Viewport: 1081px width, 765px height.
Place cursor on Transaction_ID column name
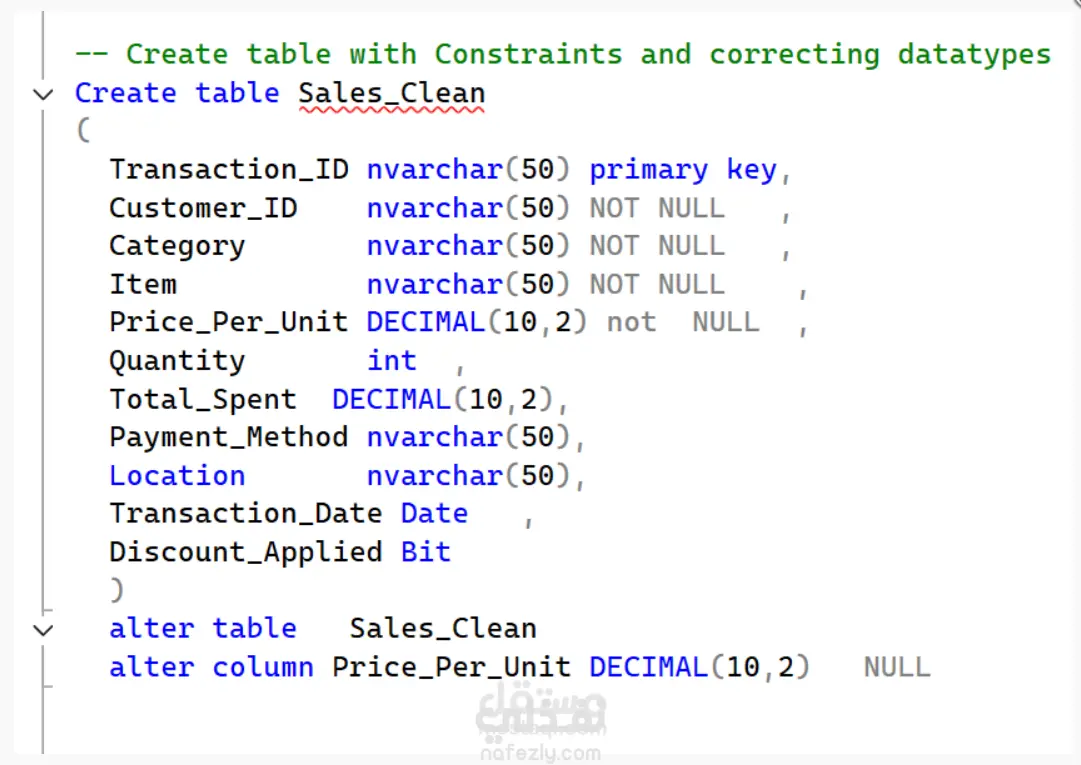229,170
